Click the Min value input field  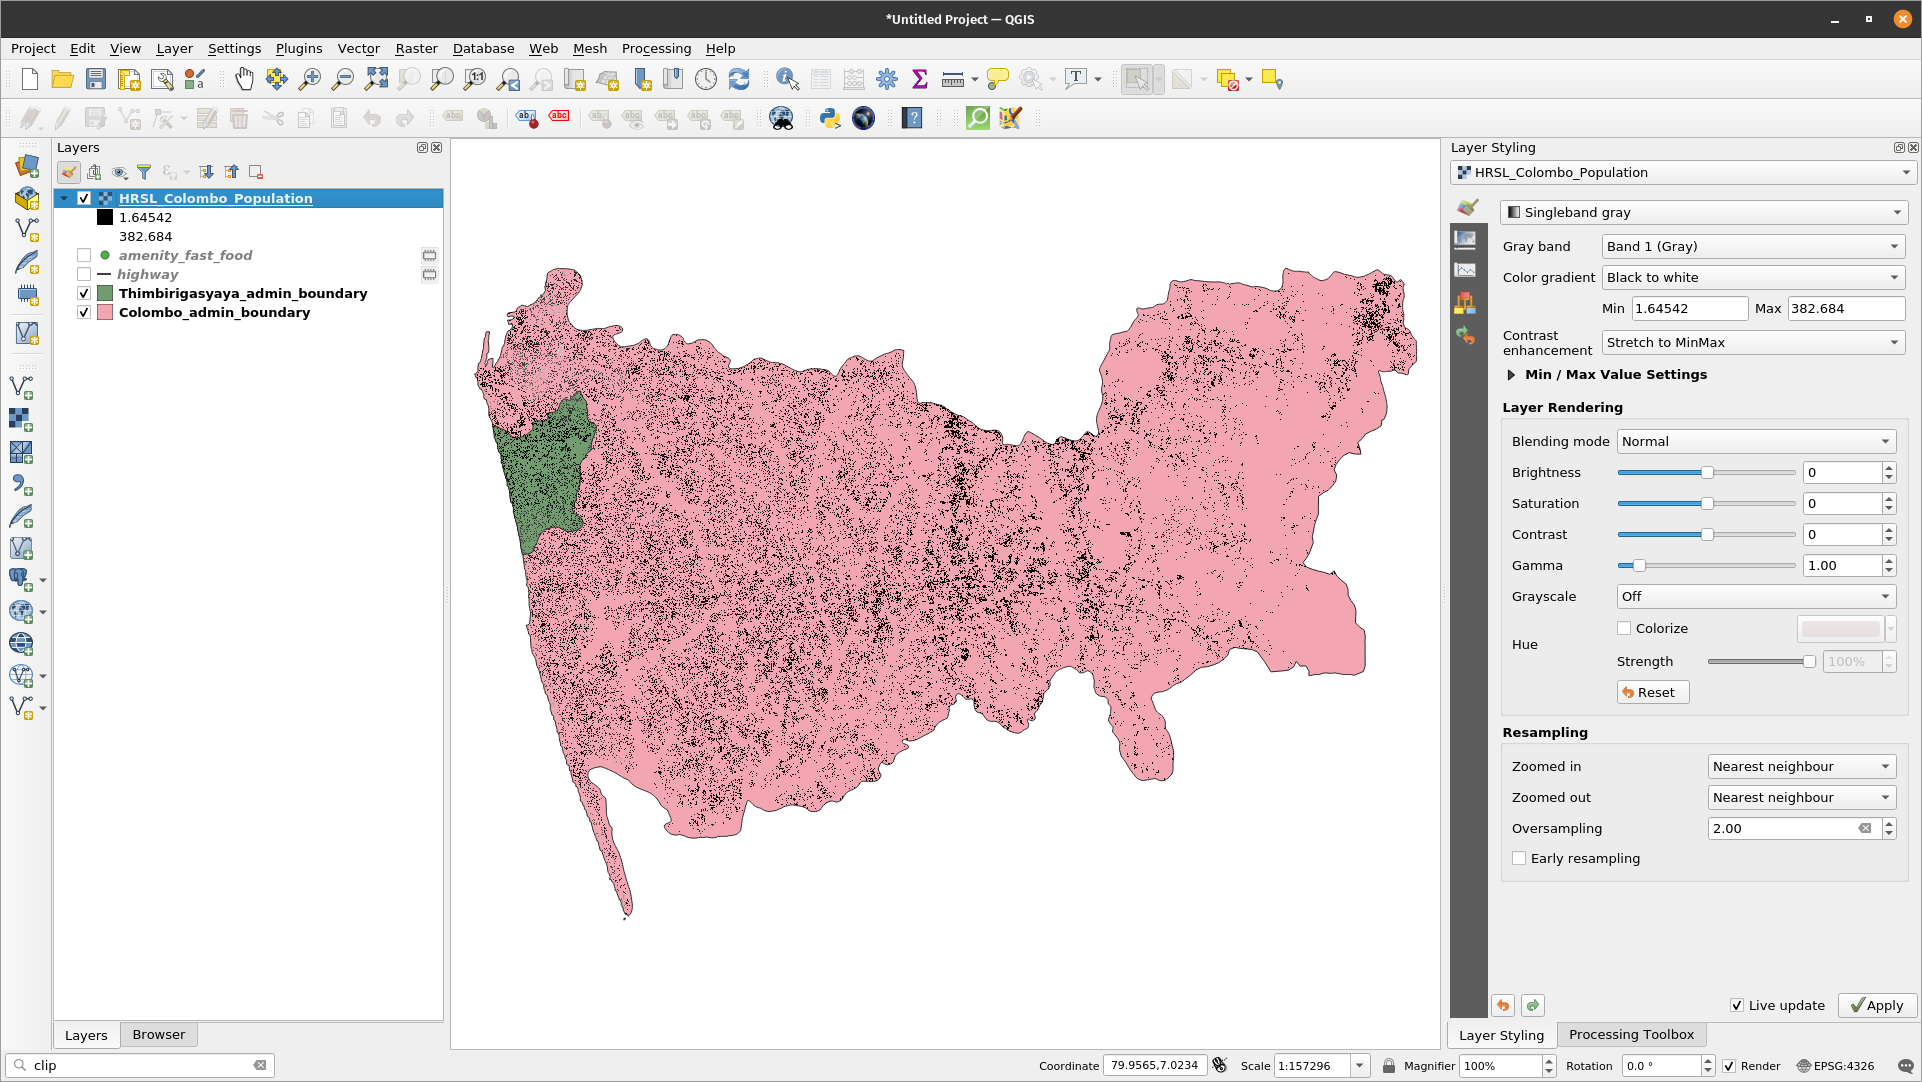point(1687,307)
